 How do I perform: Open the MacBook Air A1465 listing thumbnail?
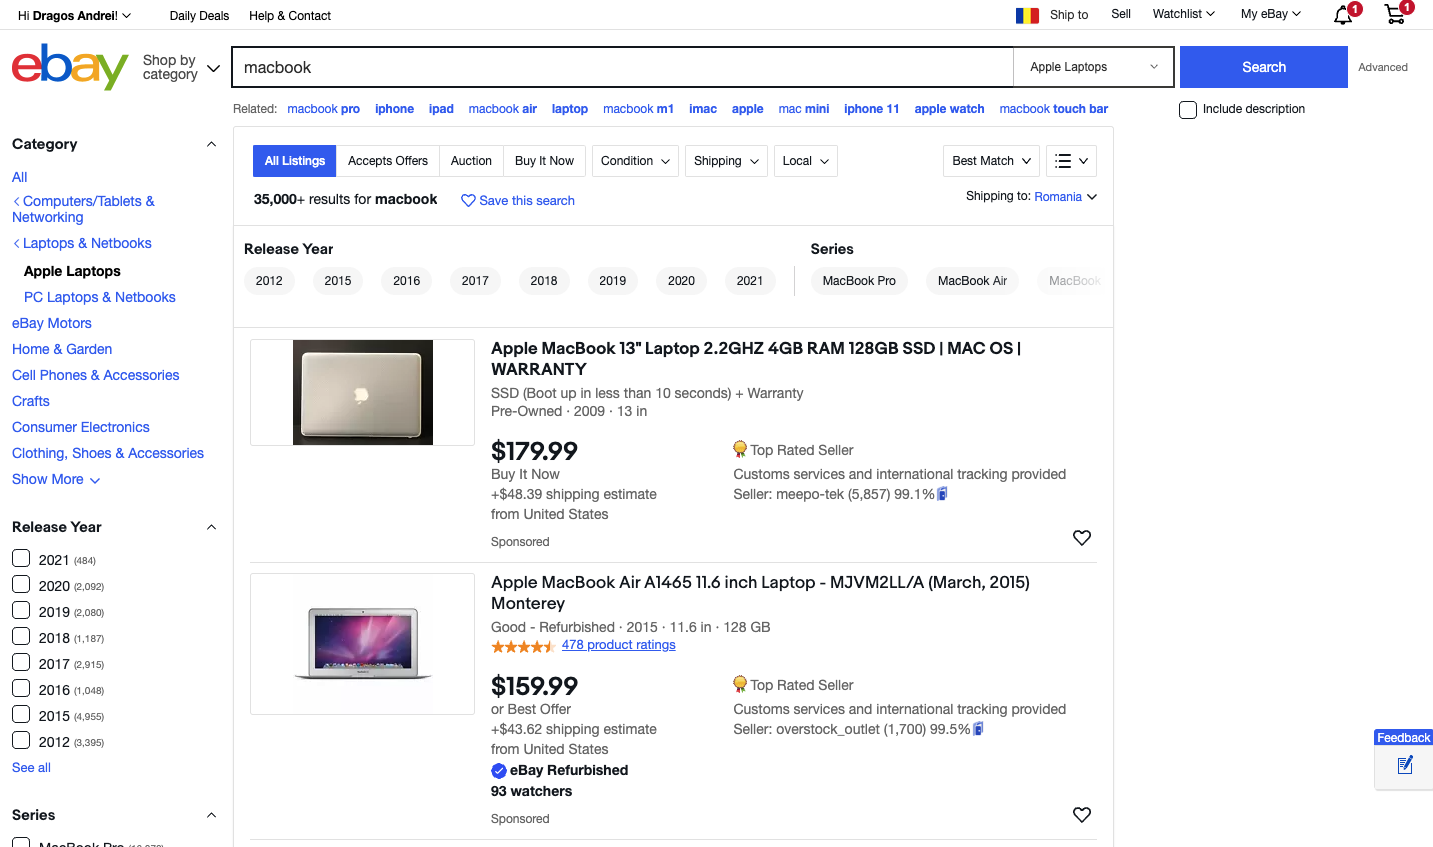362,644
